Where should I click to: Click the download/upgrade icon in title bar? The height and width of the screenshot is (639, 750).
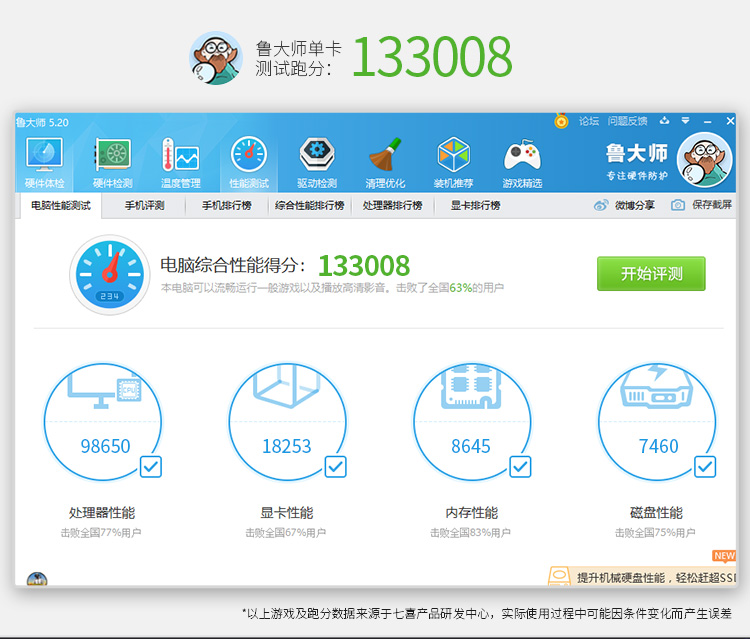[x=664, y=121]
